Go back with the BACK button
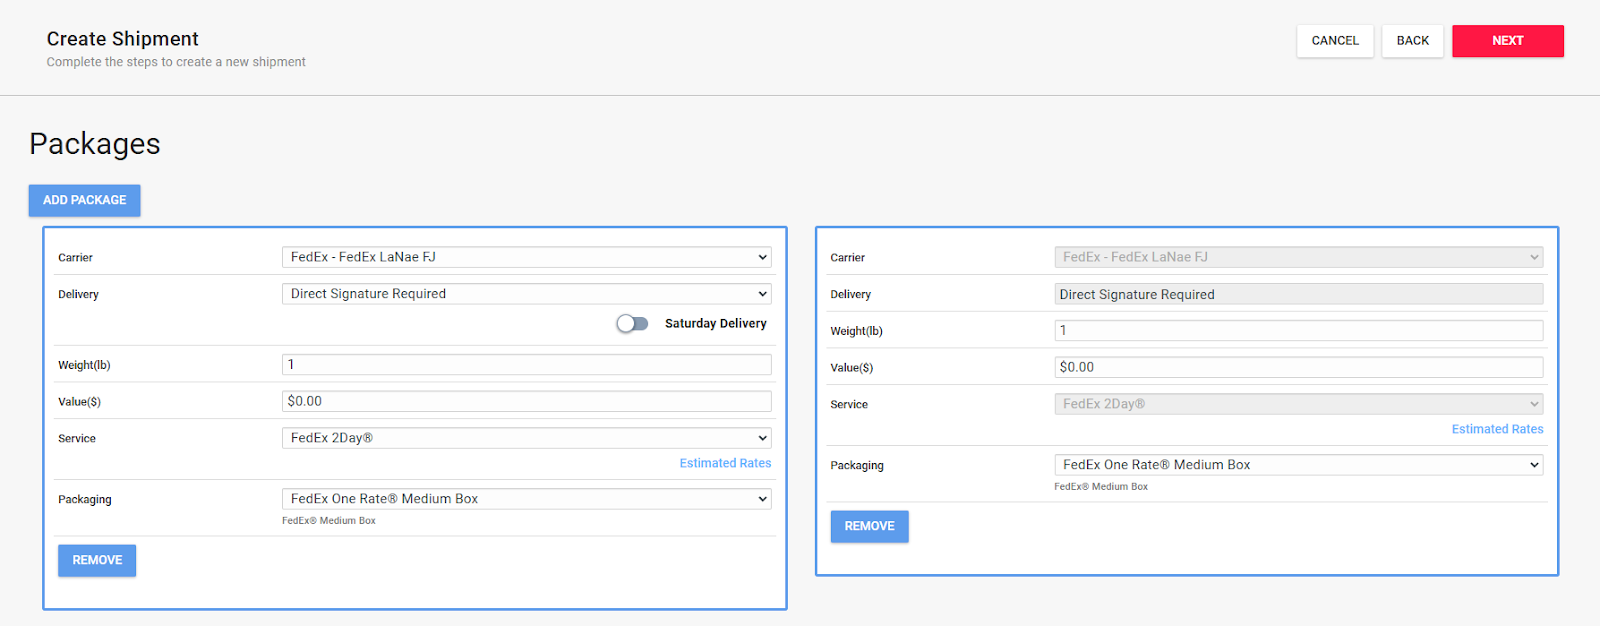The width and height of the screenshot is (1600, 626). pos(1412,41)
